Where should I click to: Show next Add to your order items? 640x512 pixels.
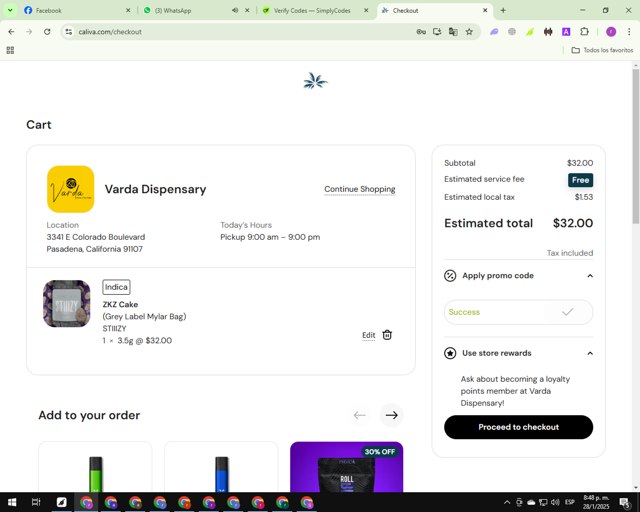pyautogui.click(x=391, y=415)
